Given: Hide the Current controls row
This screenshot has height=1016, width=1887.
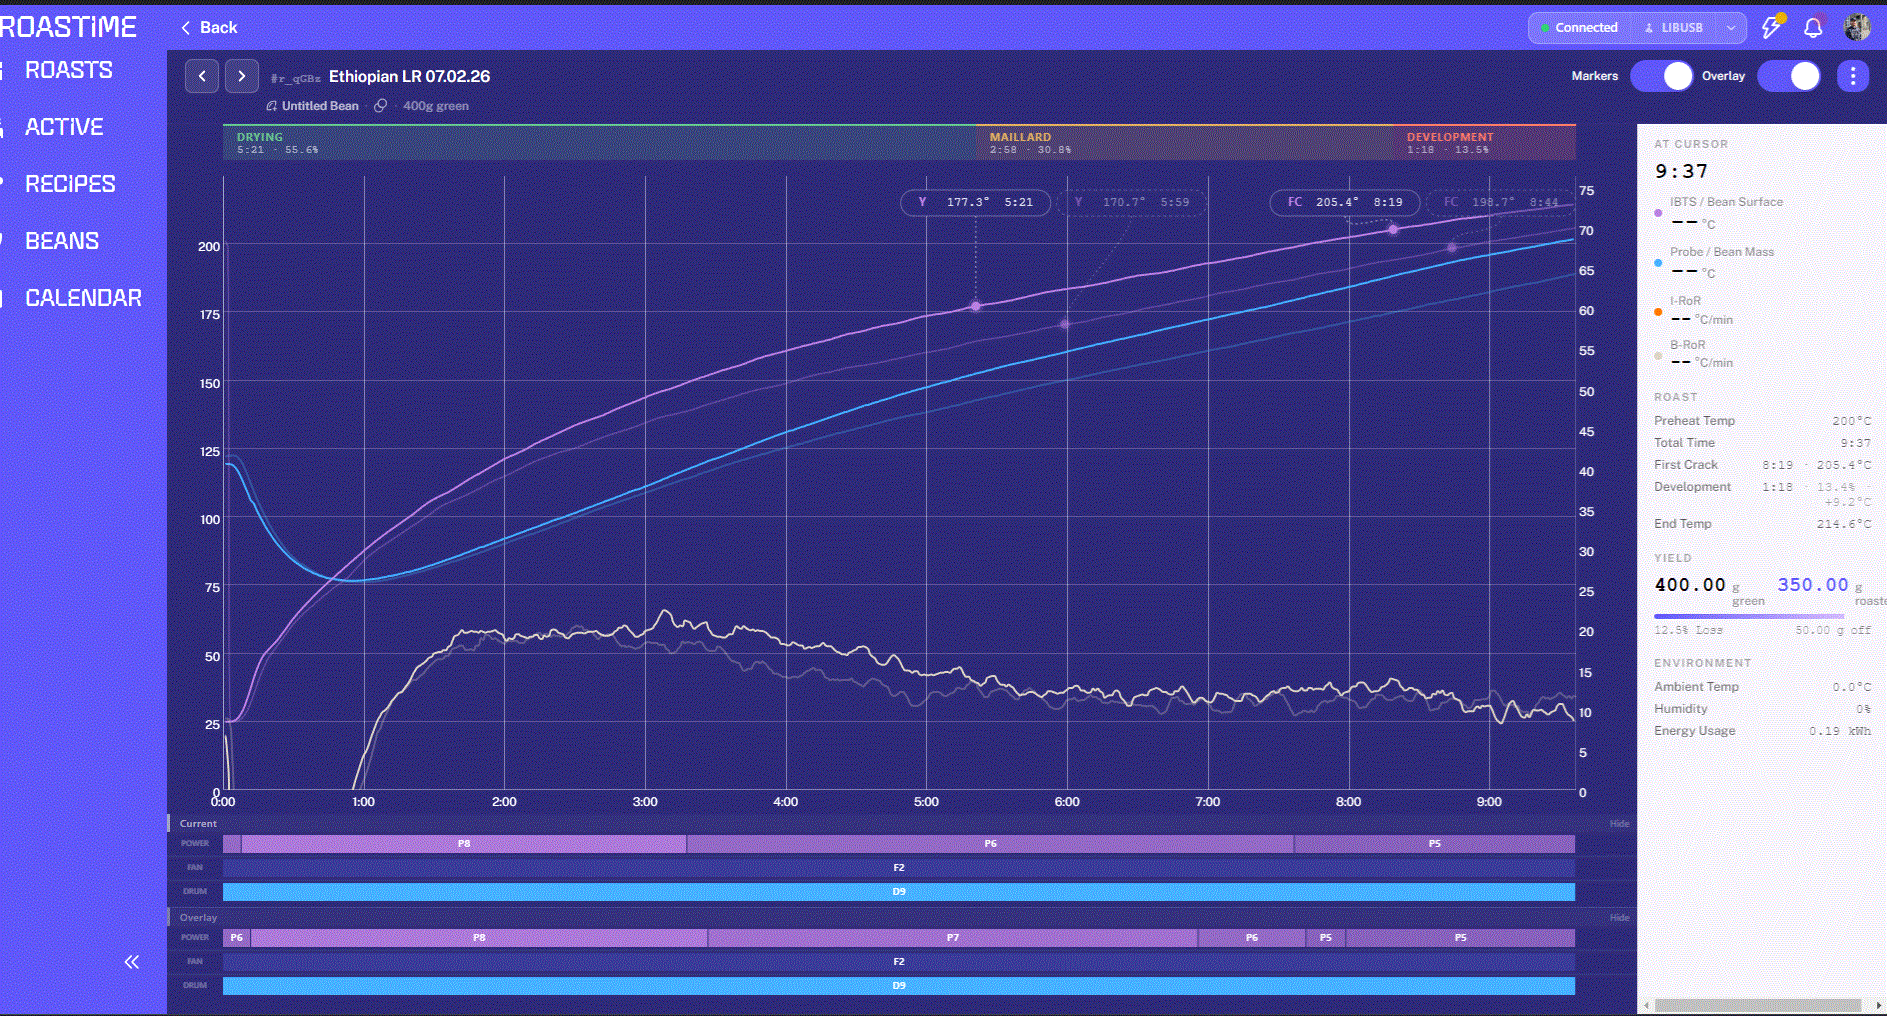Looking at the screenshot, I should (1619, 824).
